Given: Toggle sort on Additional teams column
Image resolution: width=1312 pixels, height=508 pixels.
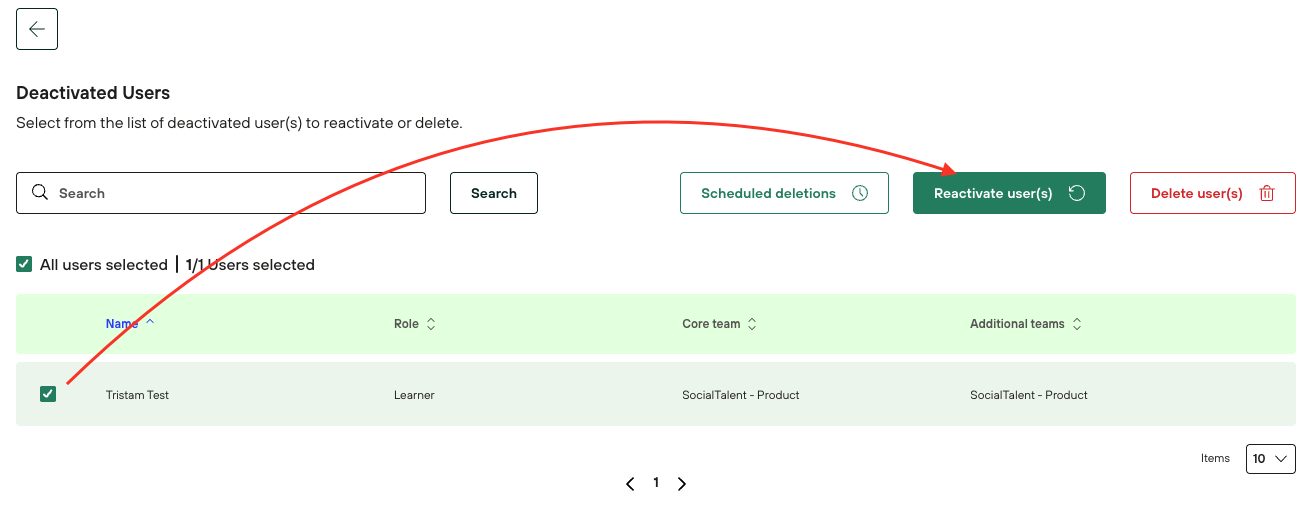Looking at the screenshot, I should click(x=1076, y=324).
